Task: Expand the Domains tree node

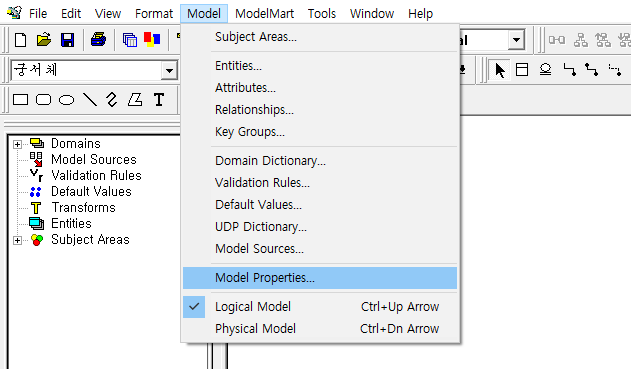Action: [x=17, y=144]
